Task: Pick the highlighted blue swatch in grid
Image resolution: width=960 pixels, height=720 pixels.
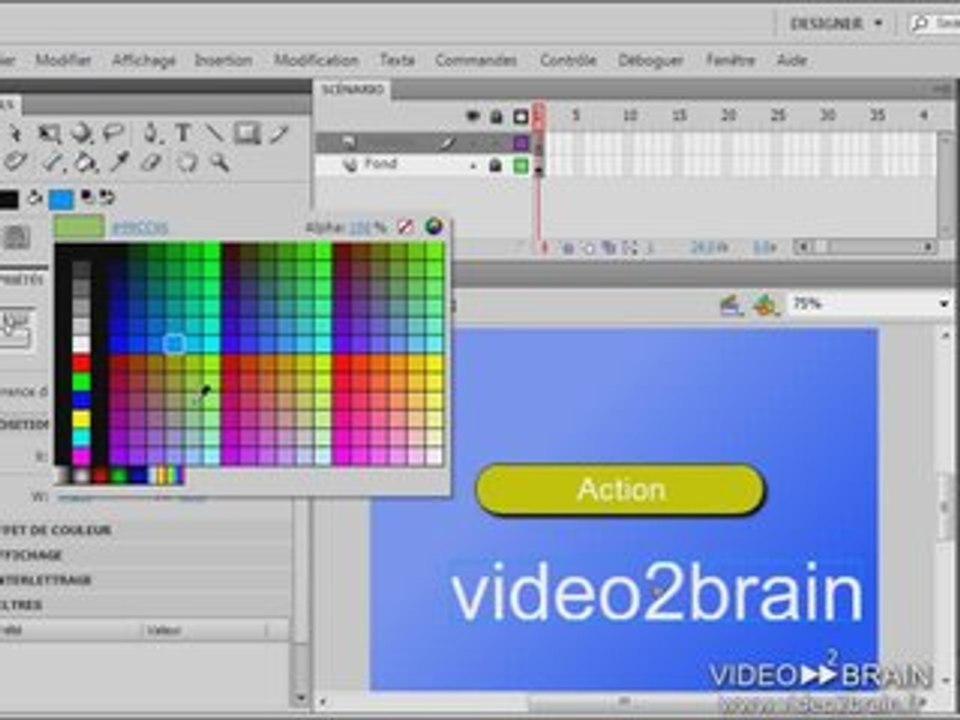Action: (x=174, y=343)
